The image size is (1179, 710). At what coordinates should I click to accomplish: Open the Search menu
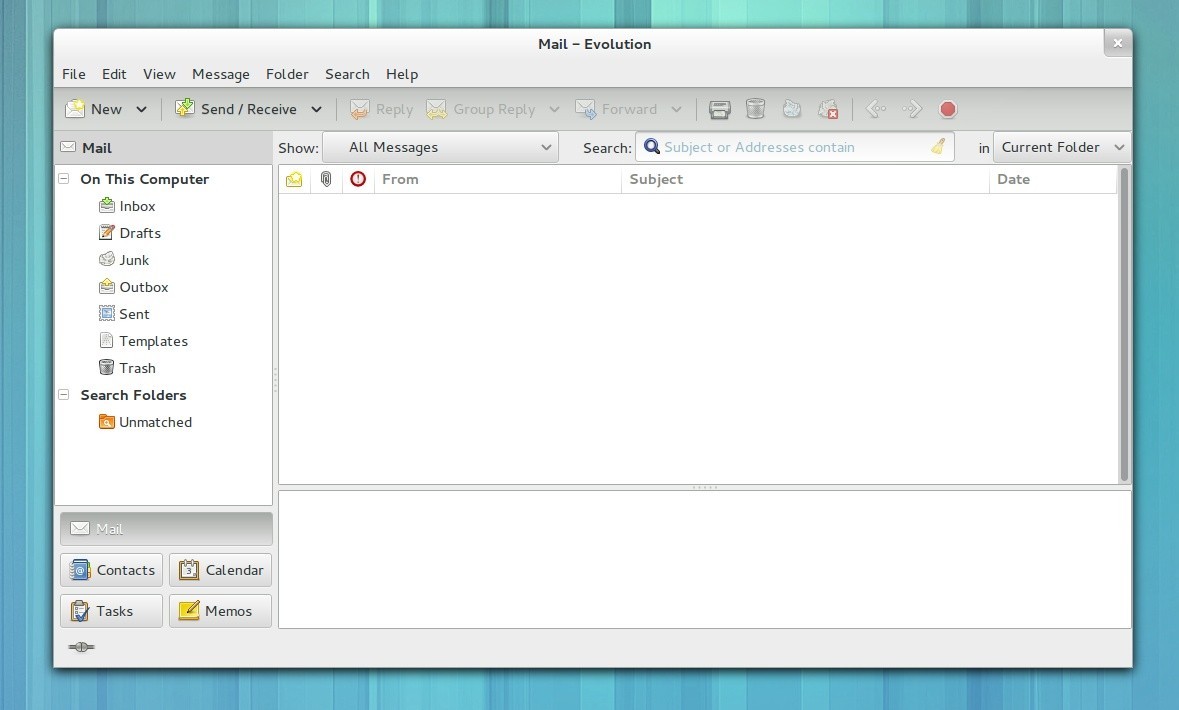tap(347, 74)
